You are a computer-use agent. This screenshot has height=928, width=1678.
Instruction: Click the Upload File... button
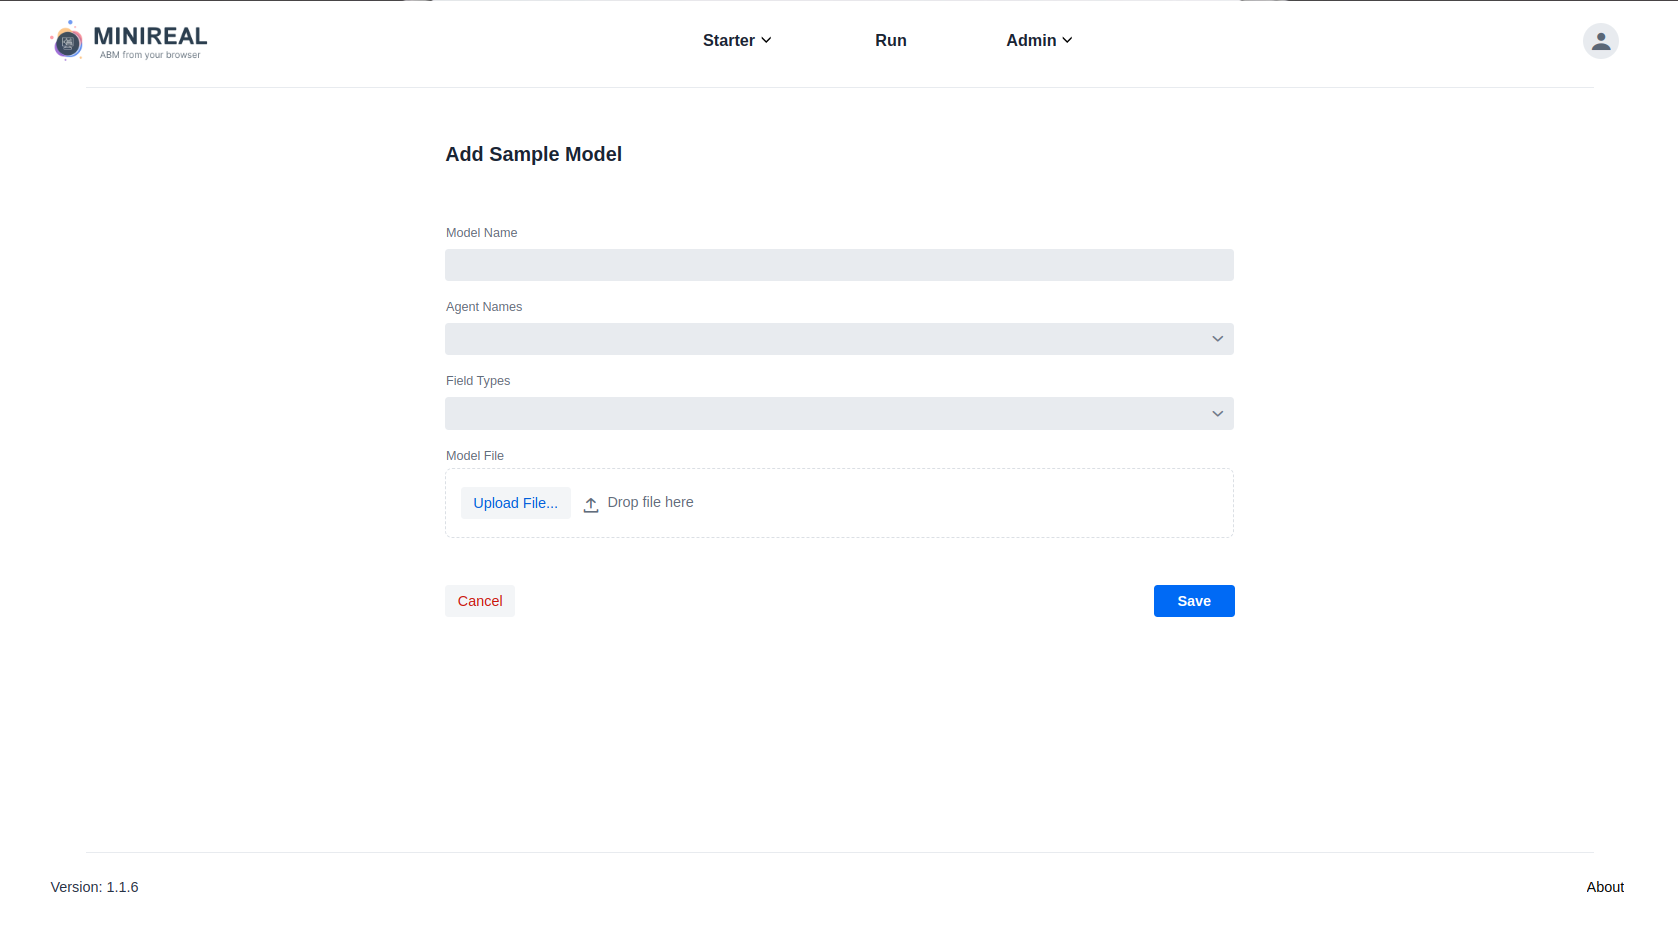coord(516,503)
